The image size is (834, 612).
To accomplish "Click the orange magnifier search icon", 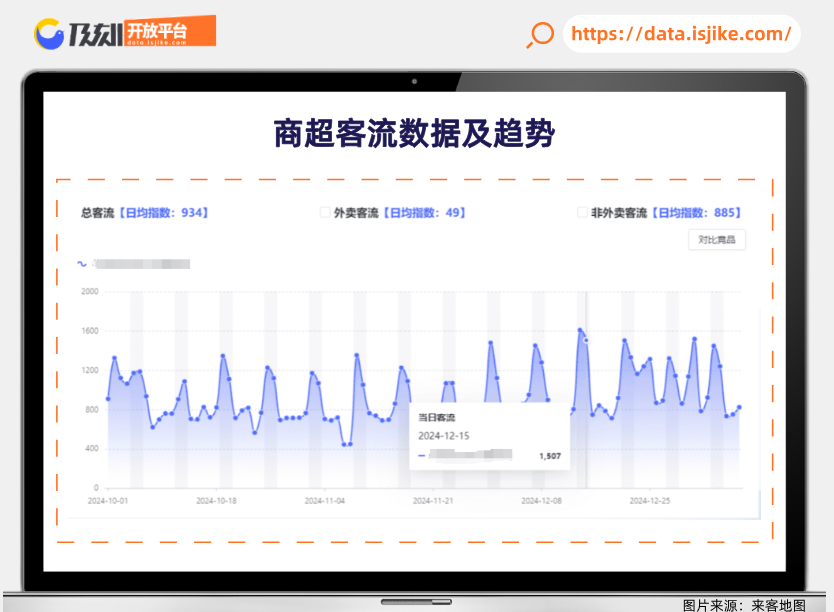I will (540, 34).
